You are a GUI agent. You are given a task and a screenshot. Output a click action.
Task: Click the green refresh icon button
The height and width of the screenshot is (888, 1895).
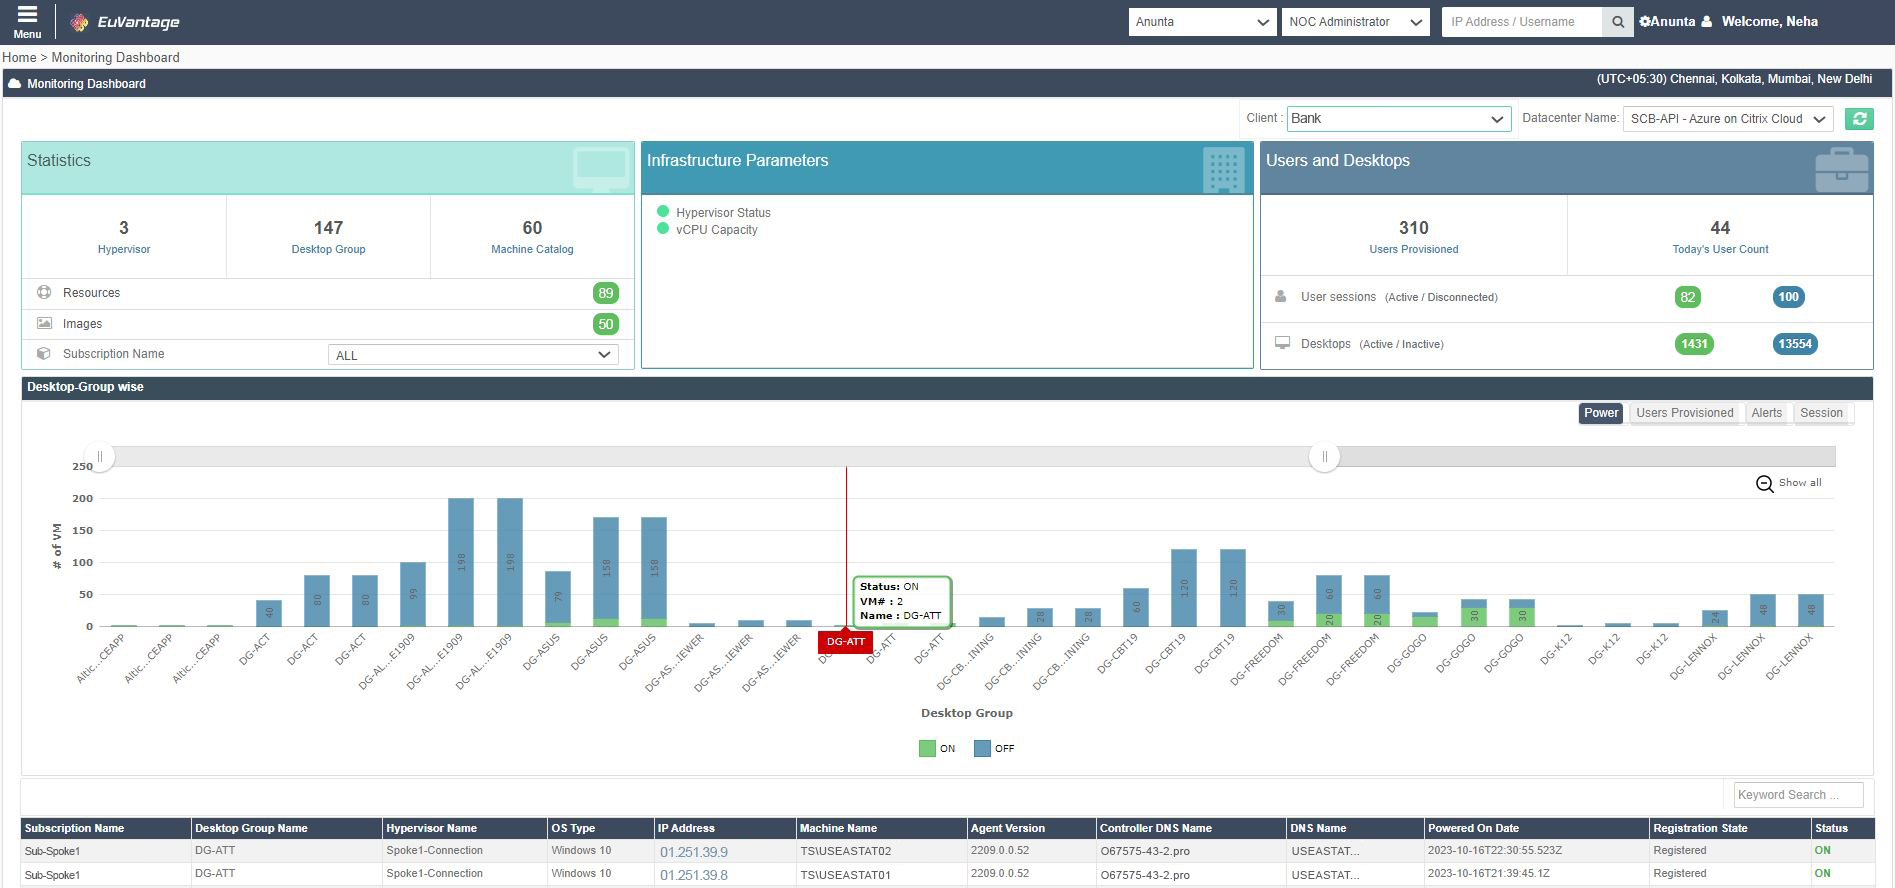point(1859,119)
